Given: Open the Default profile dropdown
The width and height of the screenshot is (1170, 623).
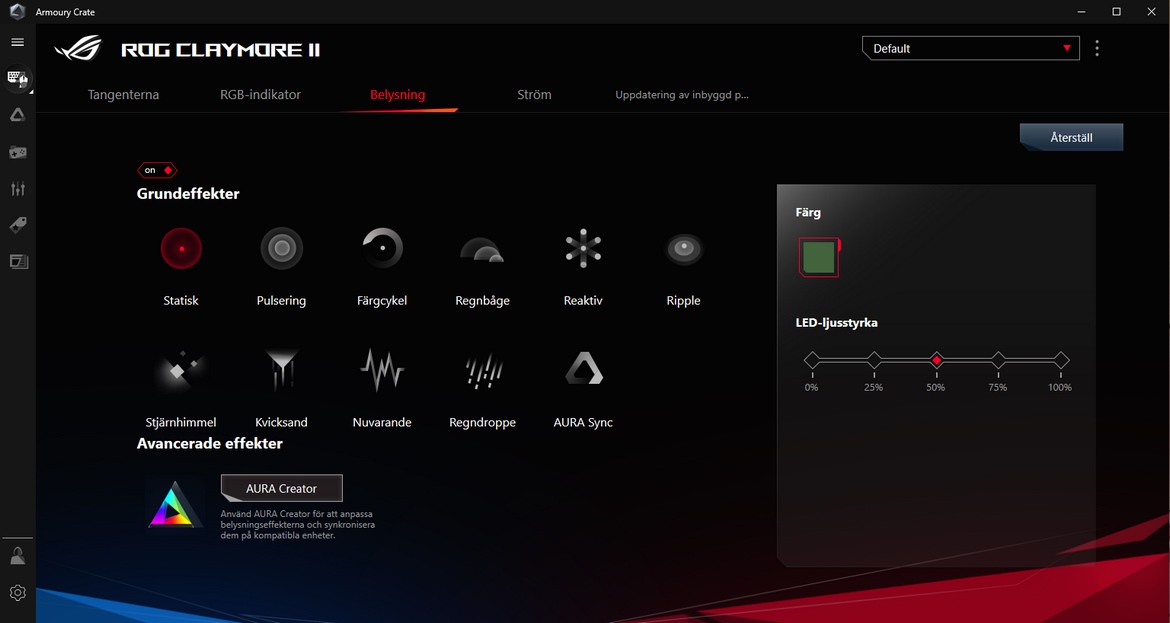Looking at the screenshot, I should [970, 48].
